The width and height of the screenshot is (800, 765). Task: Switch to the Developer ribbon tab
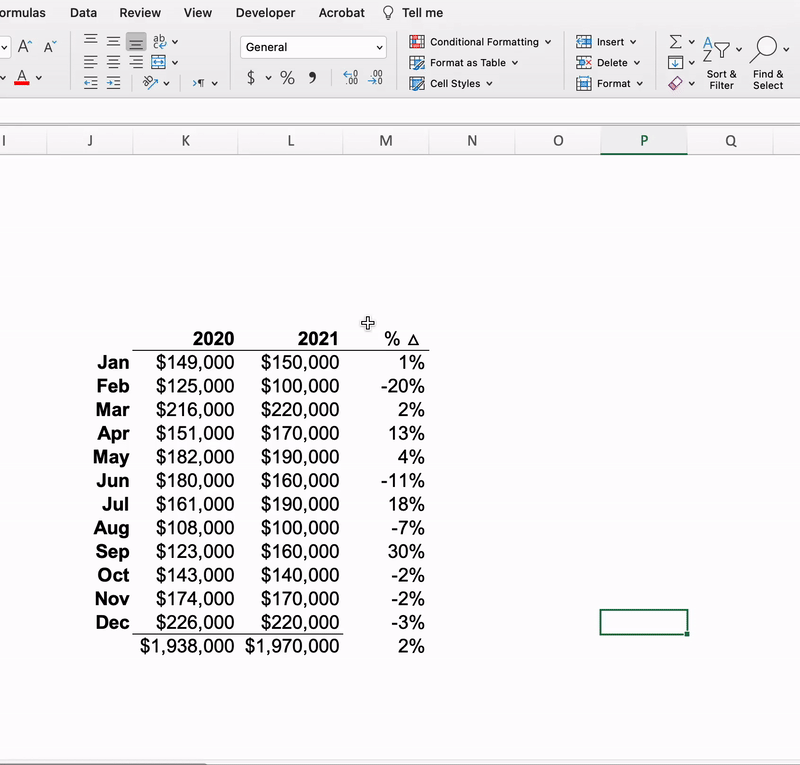(265, 13)
